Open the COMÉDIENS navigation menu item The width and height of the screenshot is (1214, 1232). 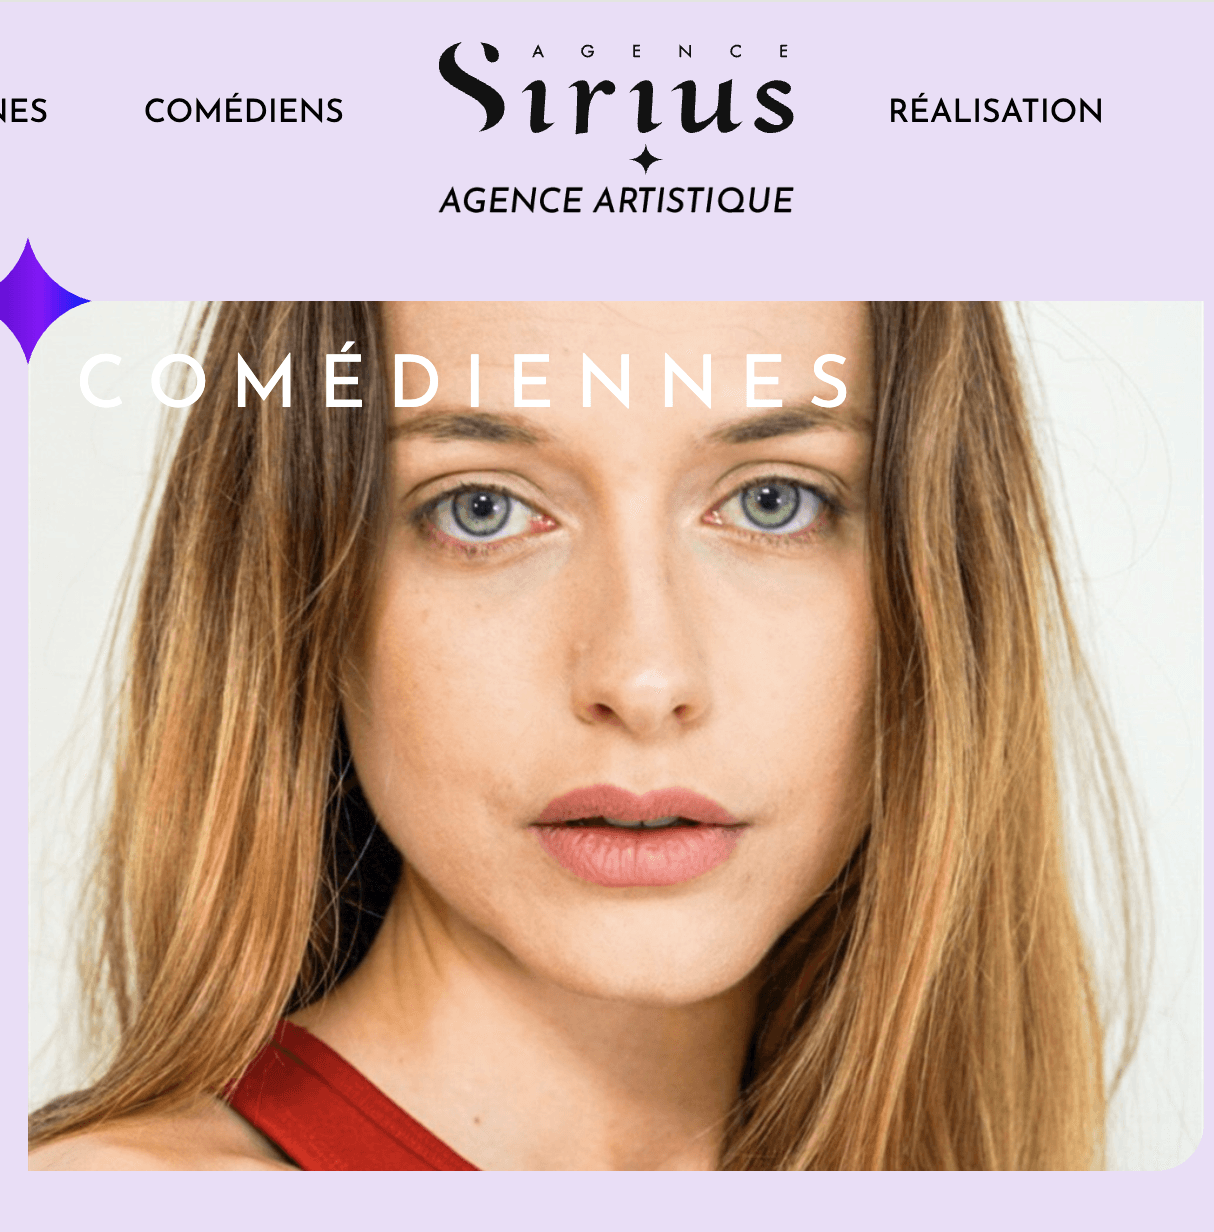[x=244, y=110]
